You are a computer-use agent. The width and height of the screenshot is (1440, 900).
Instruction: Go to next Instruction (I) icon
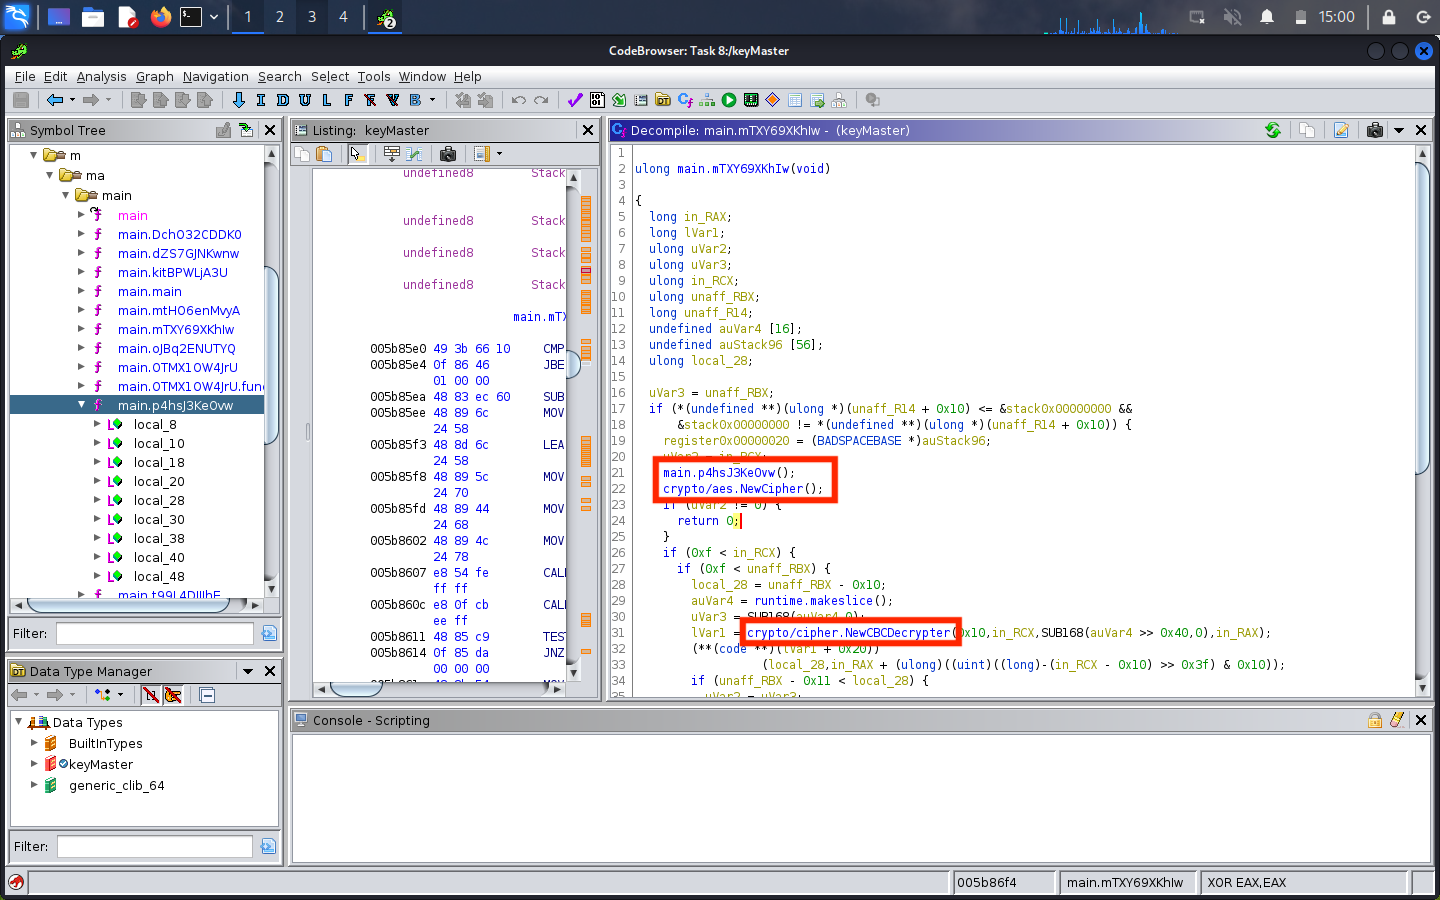click(261, 100)
